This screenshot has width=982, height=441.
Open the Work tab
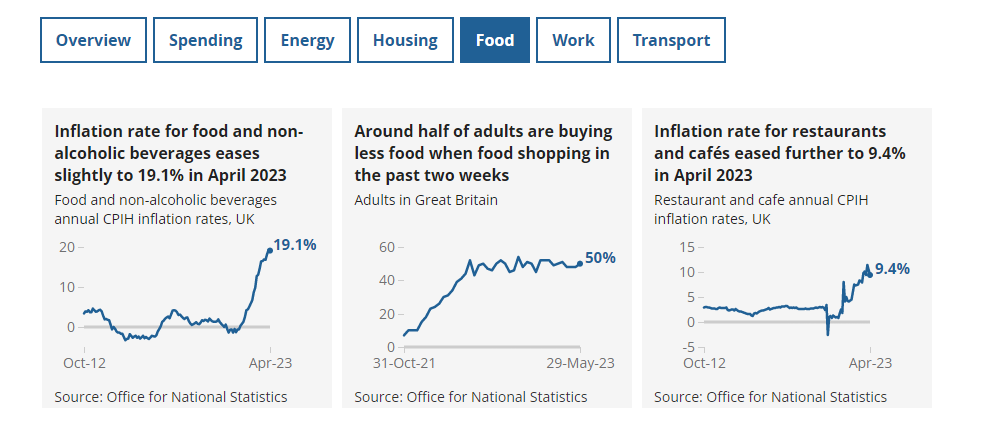573,40
